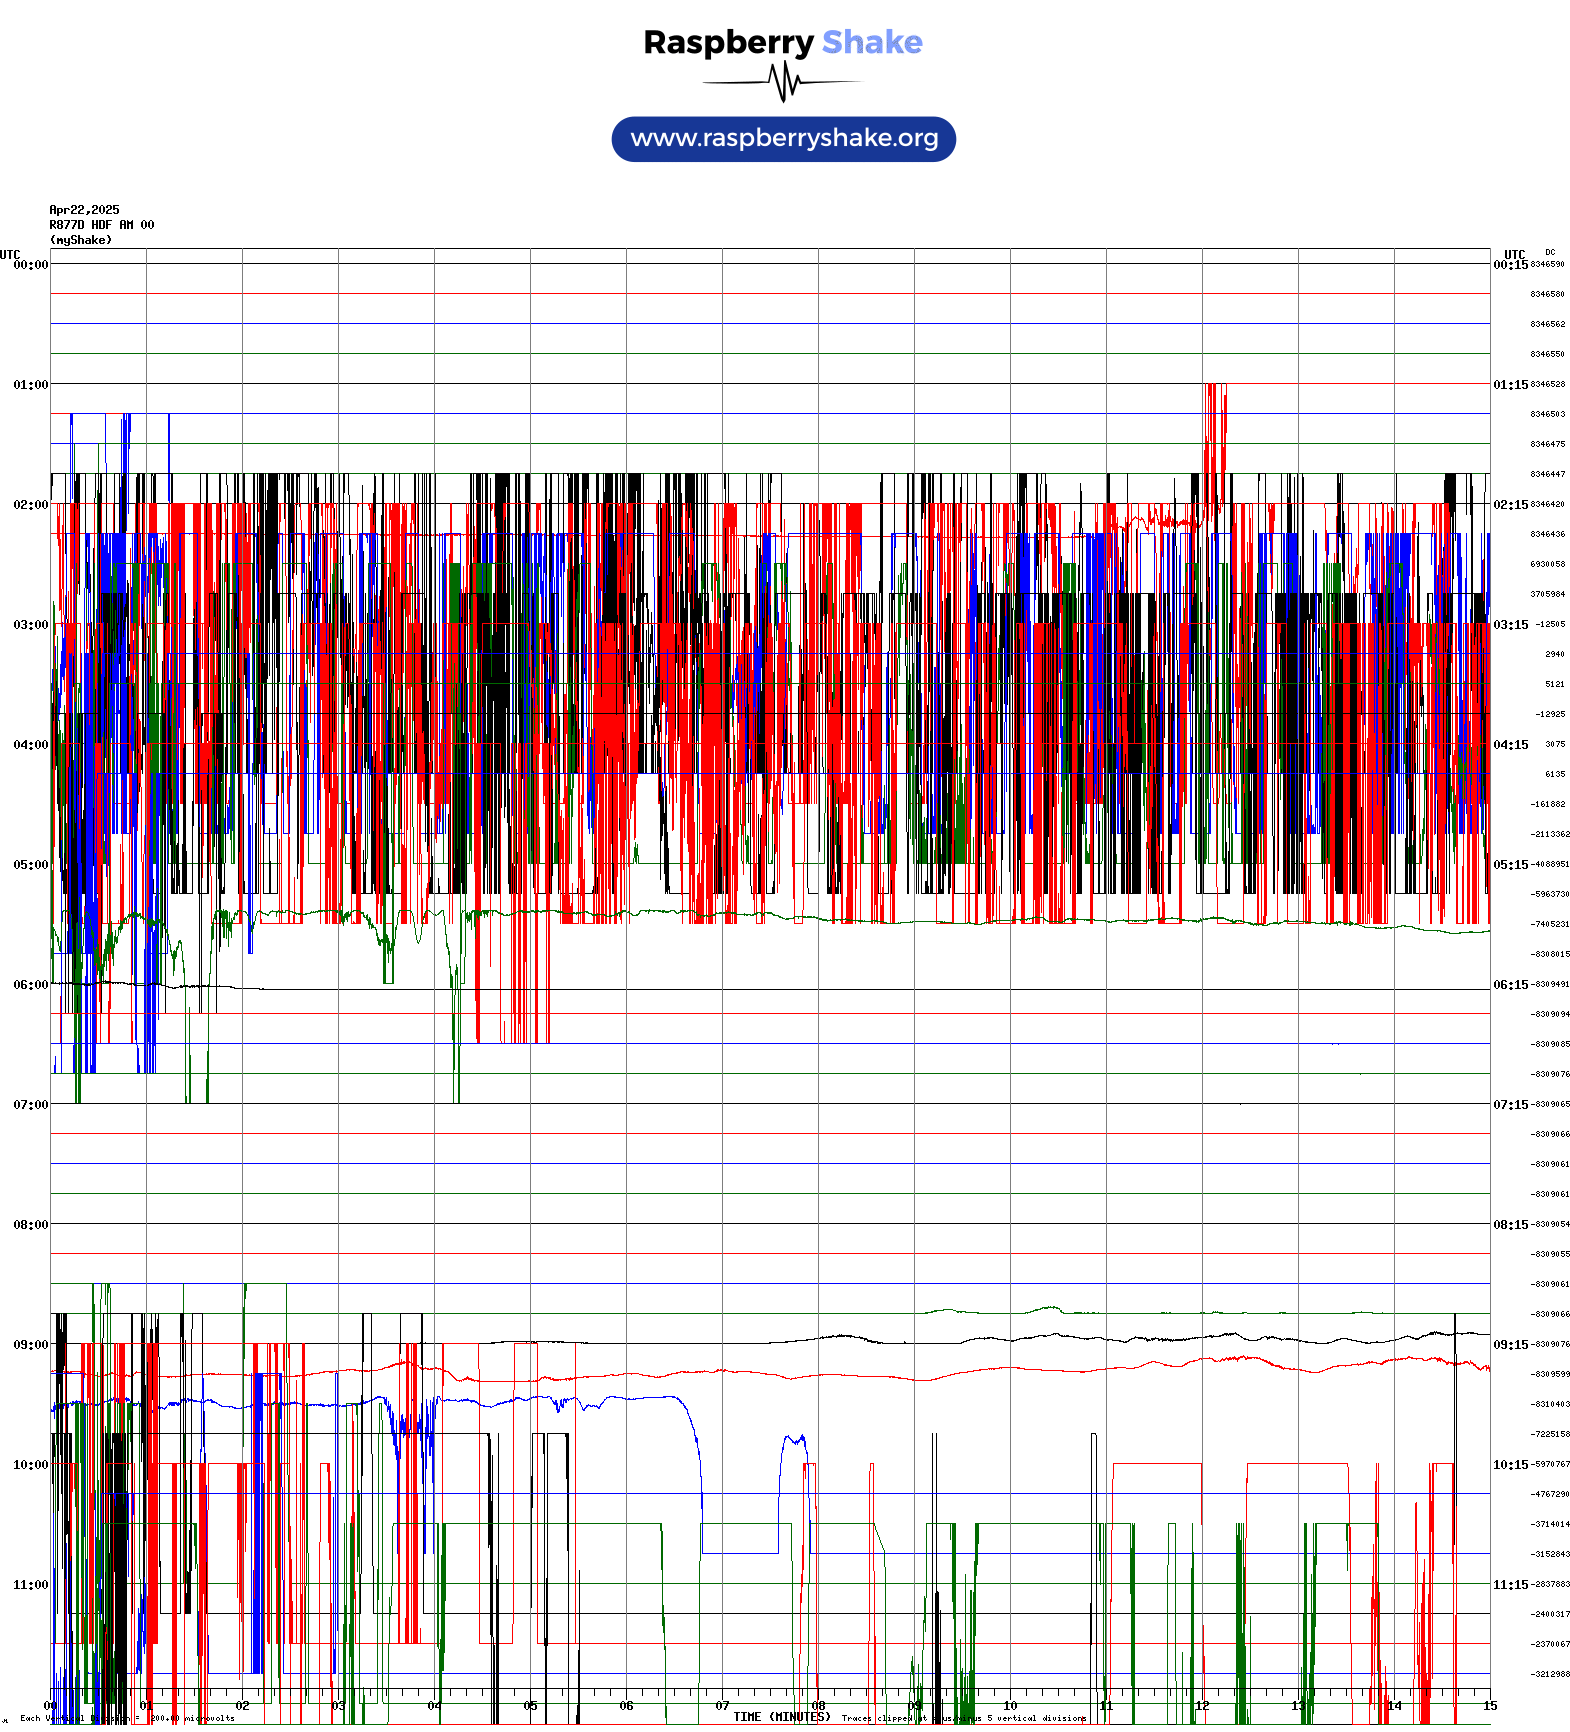
Task: Click the 'Each Vertical Division' microvolts note
Action: click(127, 1718)
